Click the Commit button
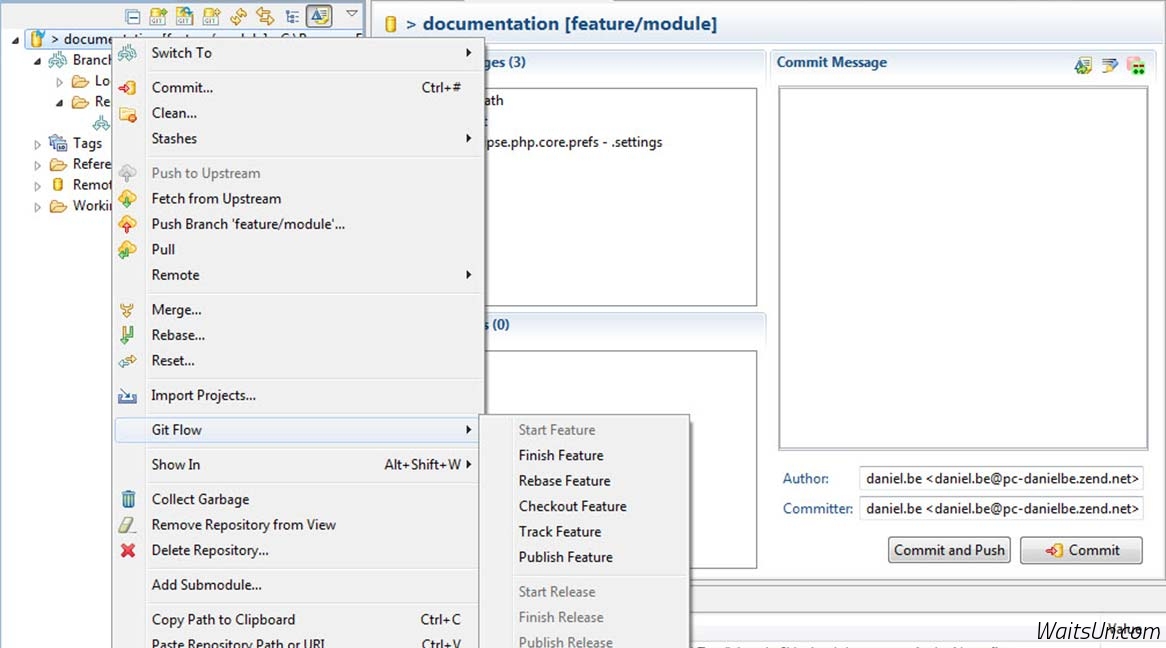Image resolution: width=1166 pixels, height=648 pixels. (1081, 550)
